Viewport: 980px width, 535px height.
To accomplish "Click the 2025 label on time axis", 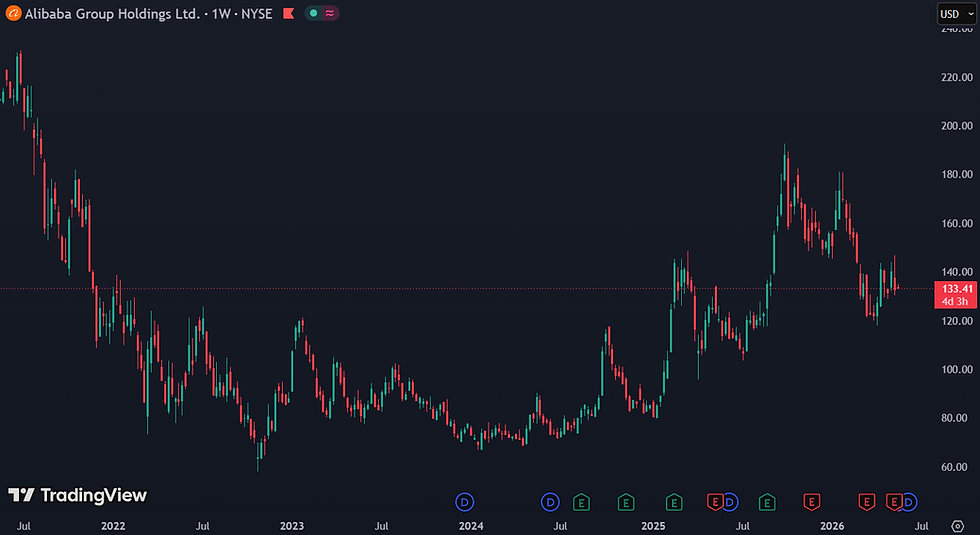I will [653, 526].
